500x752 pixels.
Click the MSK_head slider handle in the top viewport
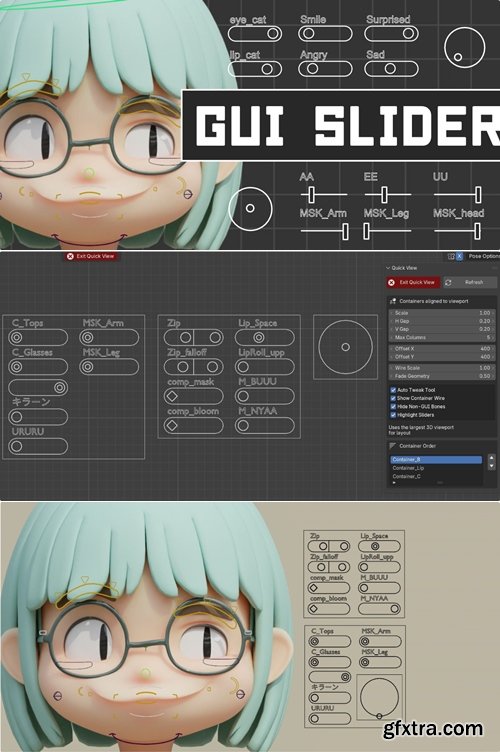477,231
